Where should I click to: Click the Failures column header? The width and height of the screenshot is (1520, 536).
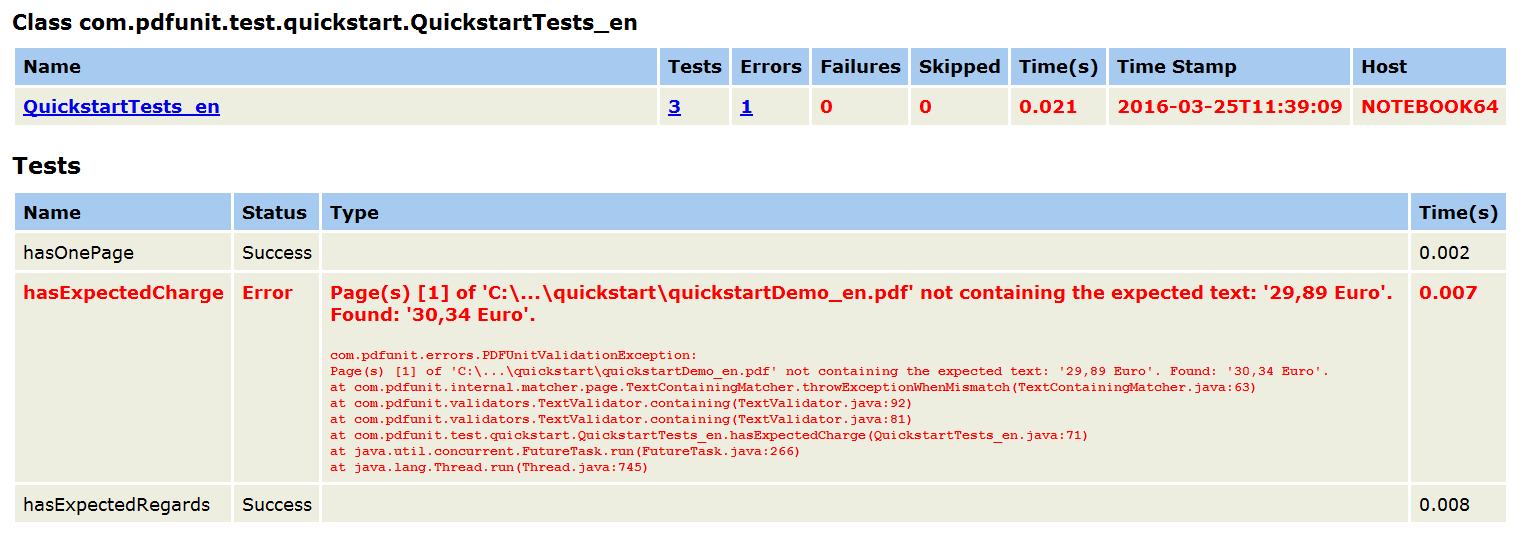(x=860, y=67)
